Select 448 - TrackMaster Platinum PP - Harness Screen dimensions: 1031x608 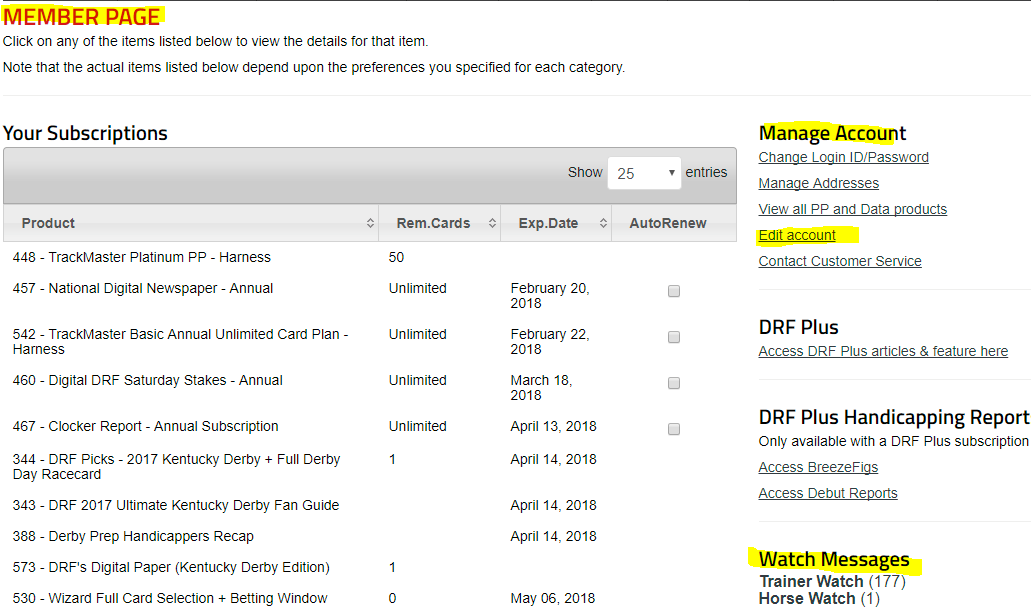click(x=141, y=257)
